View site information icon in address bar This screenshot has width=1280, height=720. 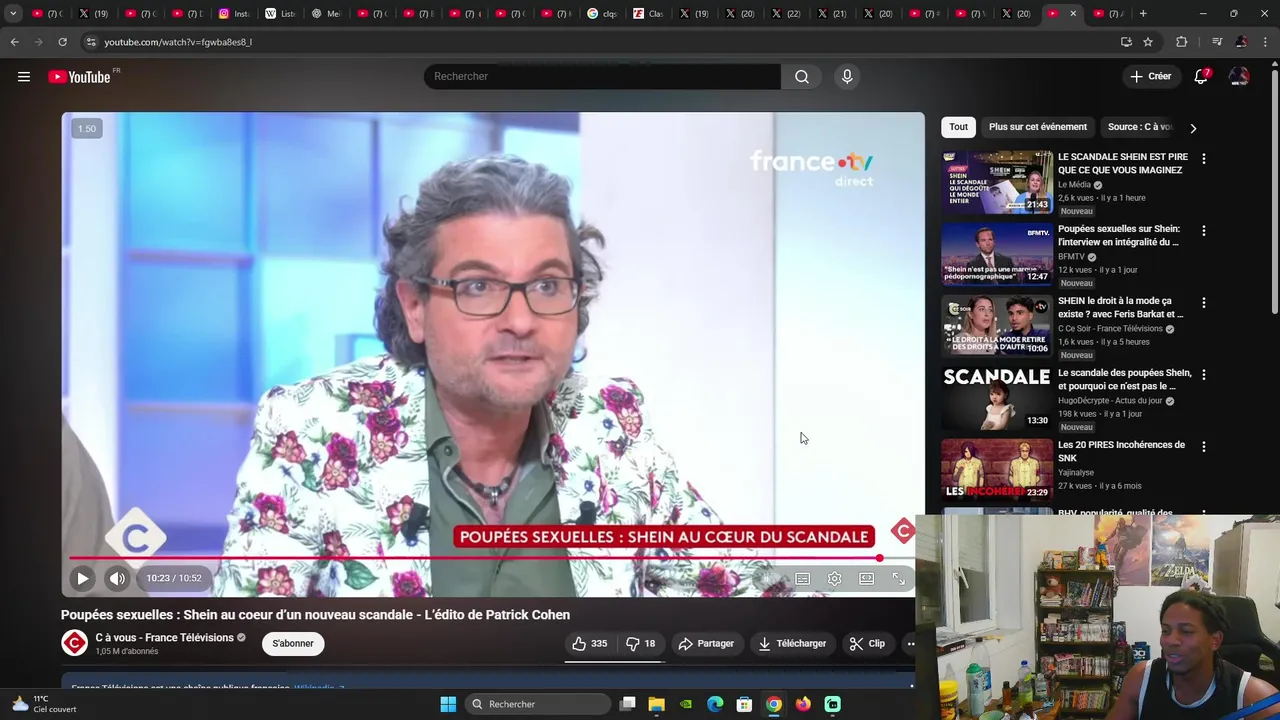coord(90,42)
